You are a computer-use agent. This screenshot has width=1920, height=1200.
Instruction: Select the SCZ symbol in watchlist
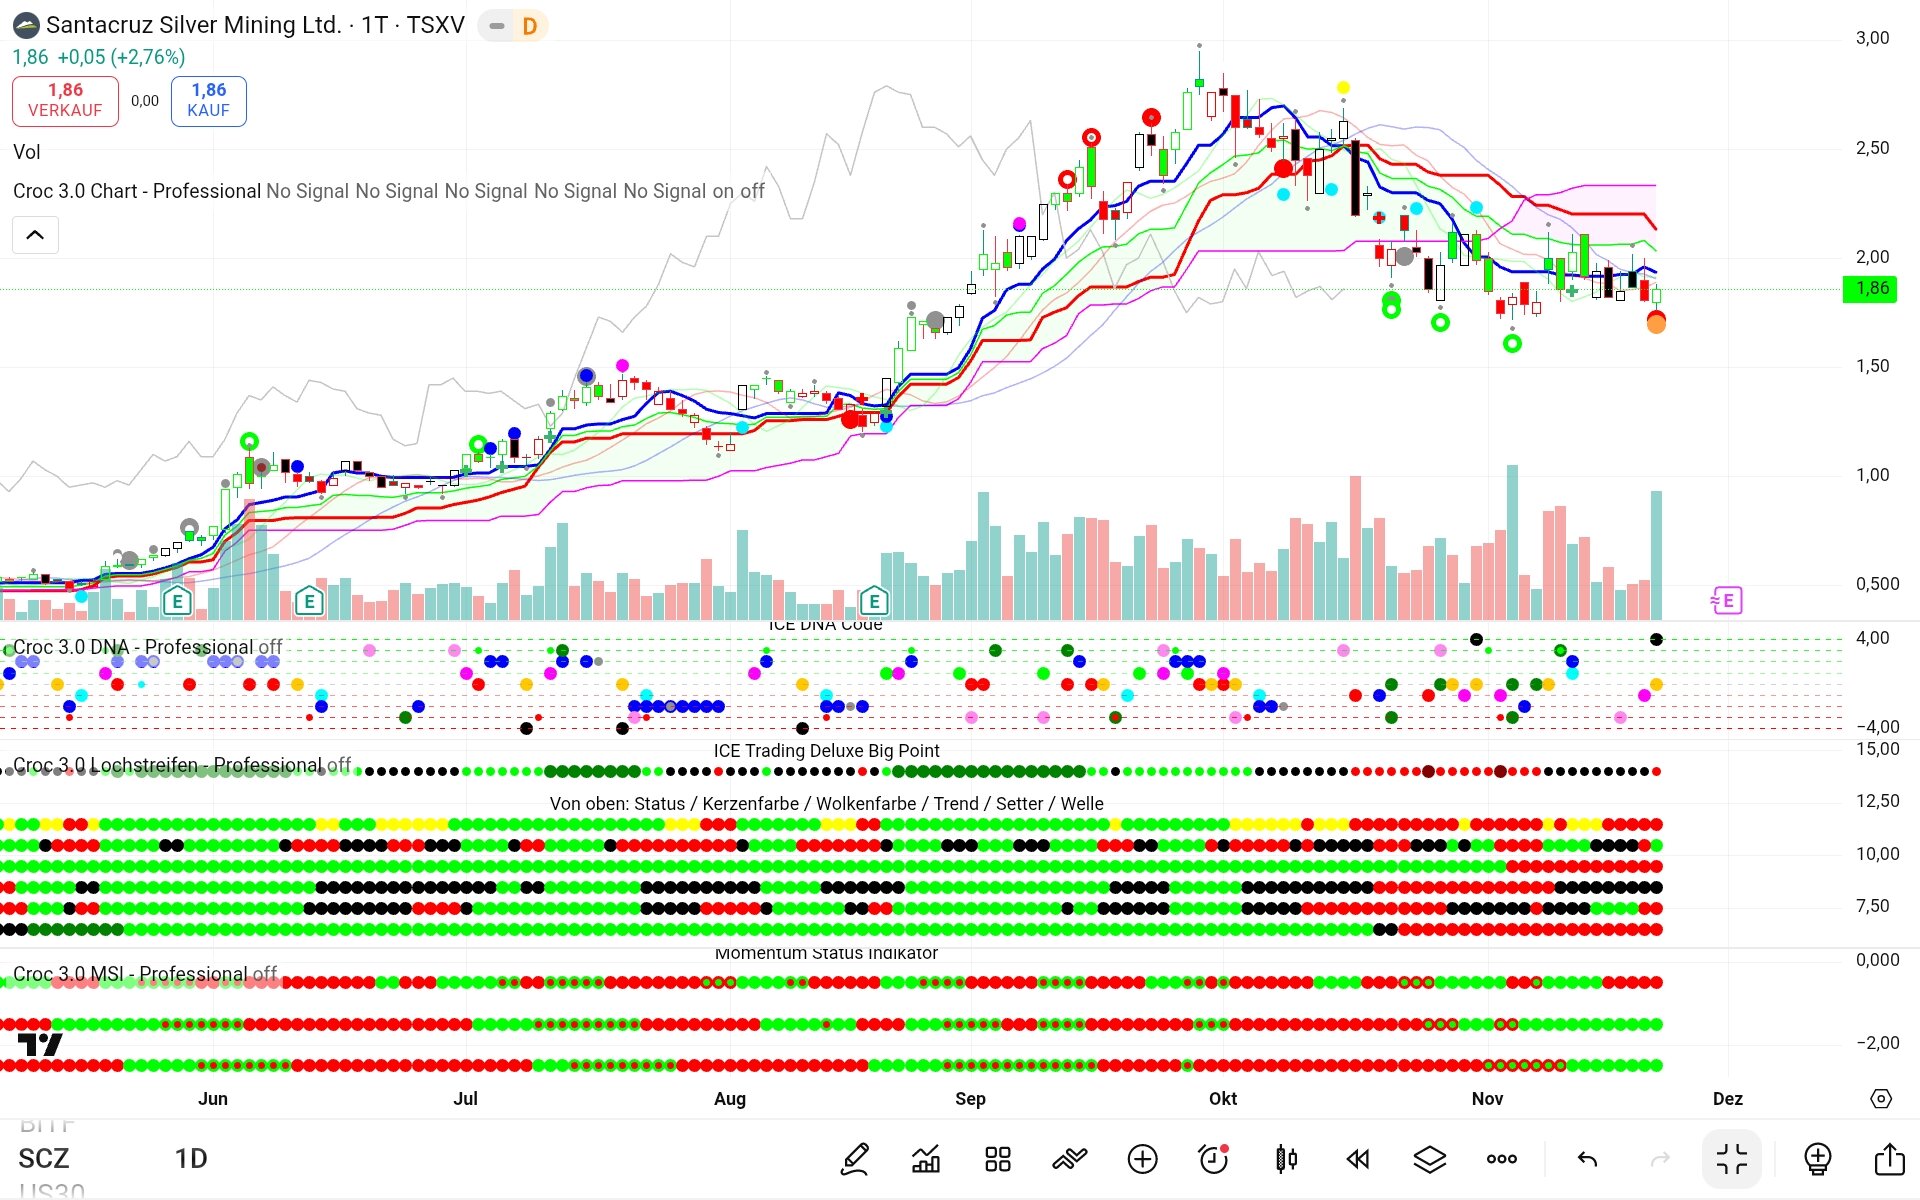pyautogui.click(x=44, y=1158)
